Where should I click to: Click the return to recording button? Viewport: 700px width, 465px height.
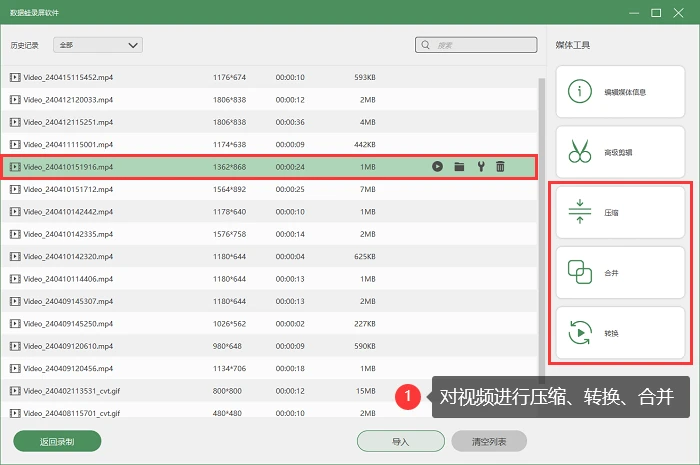[x=57, y=441]
